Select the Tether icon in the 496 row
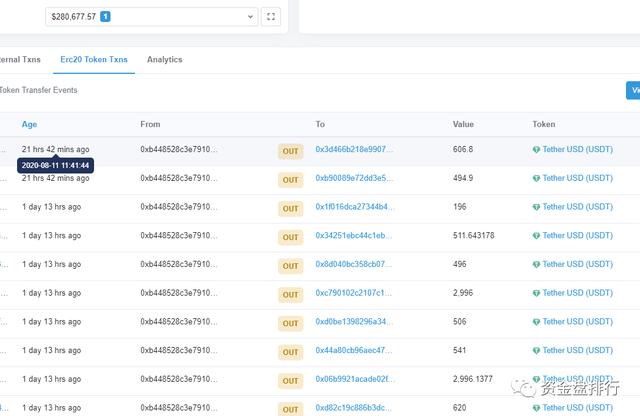This screenshot has width=640, height=416. pyautogui.click(x=536, y=265)
